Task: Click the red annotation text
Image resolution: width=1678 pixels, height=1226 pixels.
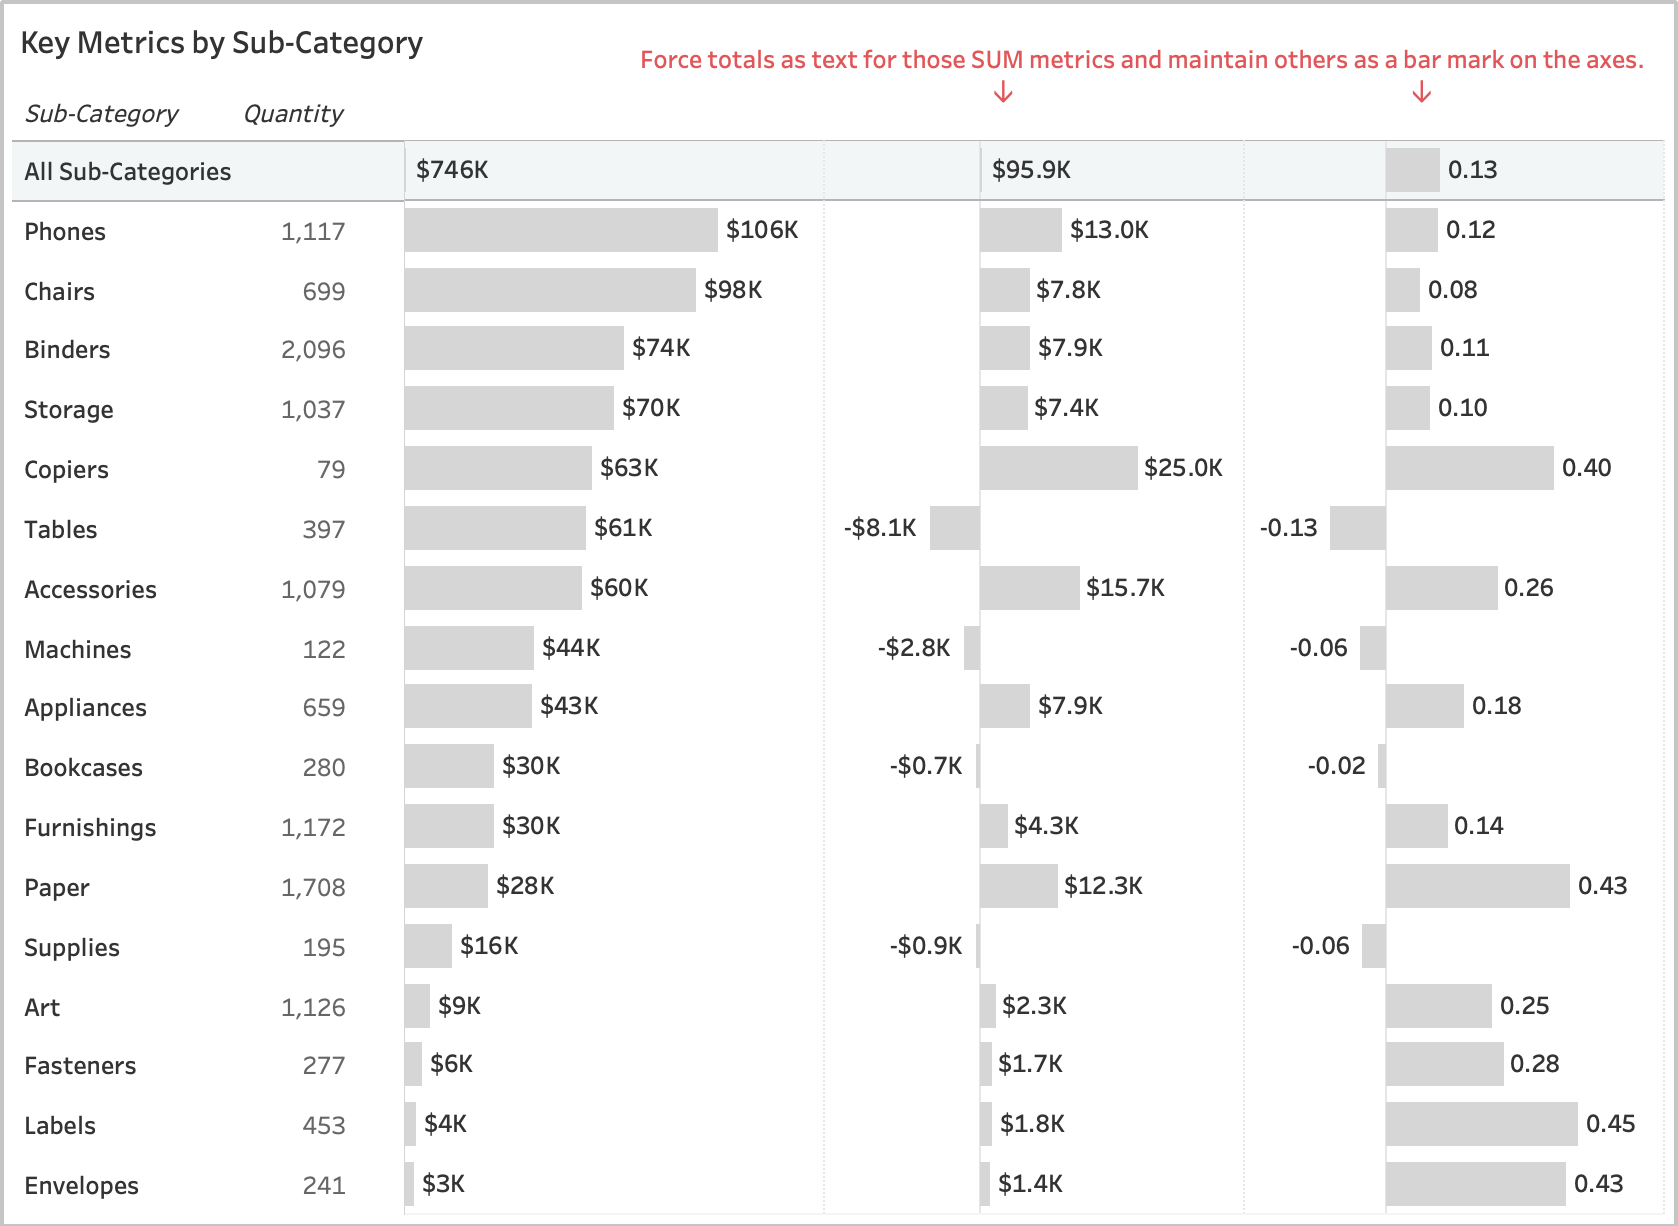Action: pyautogui.click(x=1141, y=60)
